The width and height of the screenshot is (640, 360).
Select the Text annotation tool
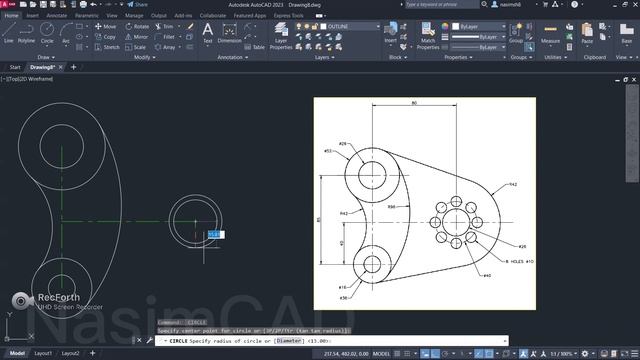tap(208, 33)
